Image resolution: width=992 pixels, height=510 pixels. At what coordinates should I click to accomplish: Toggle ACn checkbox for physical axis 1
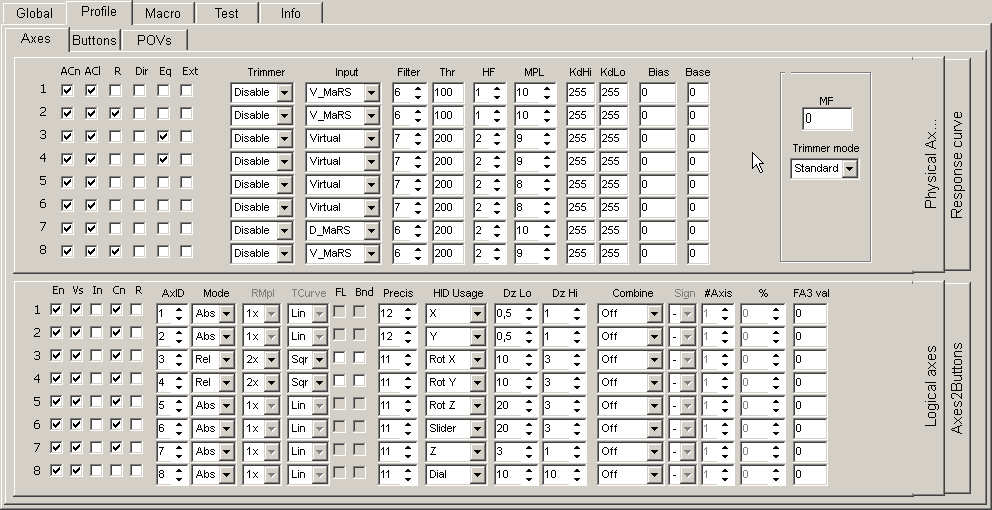[x=67, y=90]
